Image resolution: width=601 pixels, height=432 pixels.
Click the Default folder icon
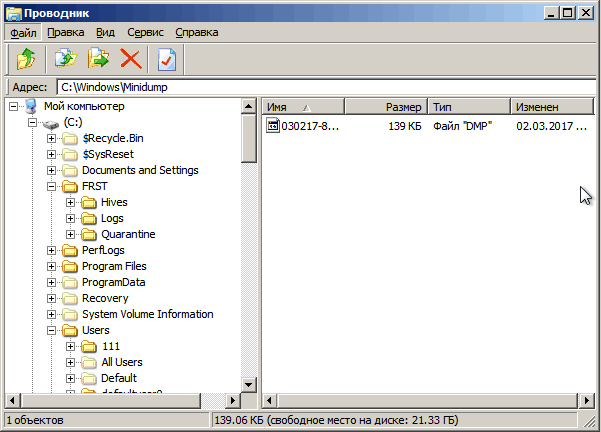tap(89, 379)
